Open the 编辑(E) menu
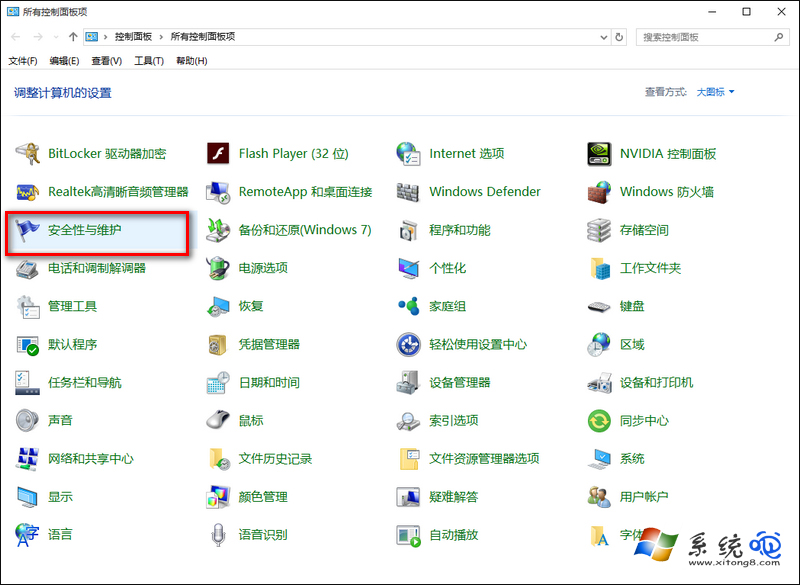This screenshot has width=800, height=585. 64,61
